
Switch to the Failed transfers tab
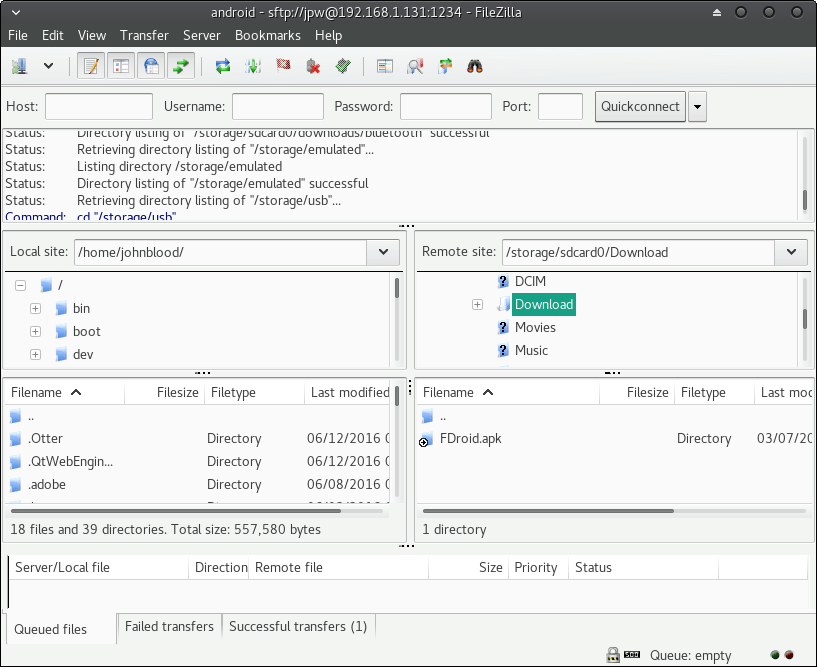[x=169, y=627]
